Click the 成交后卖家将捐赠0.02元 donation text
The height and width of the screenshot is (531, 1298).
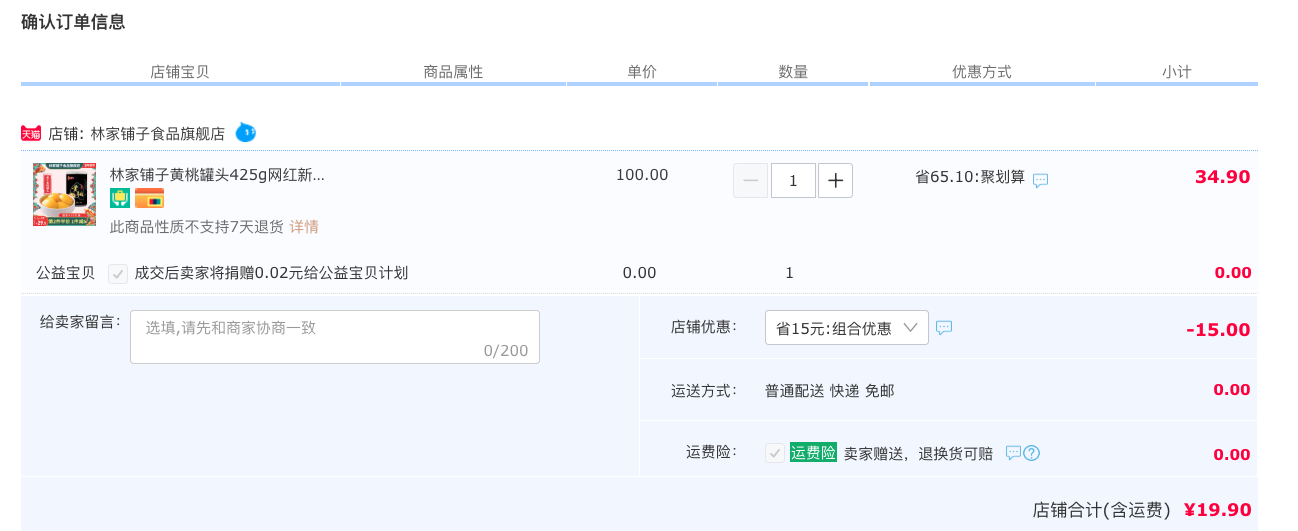[271, 273]
